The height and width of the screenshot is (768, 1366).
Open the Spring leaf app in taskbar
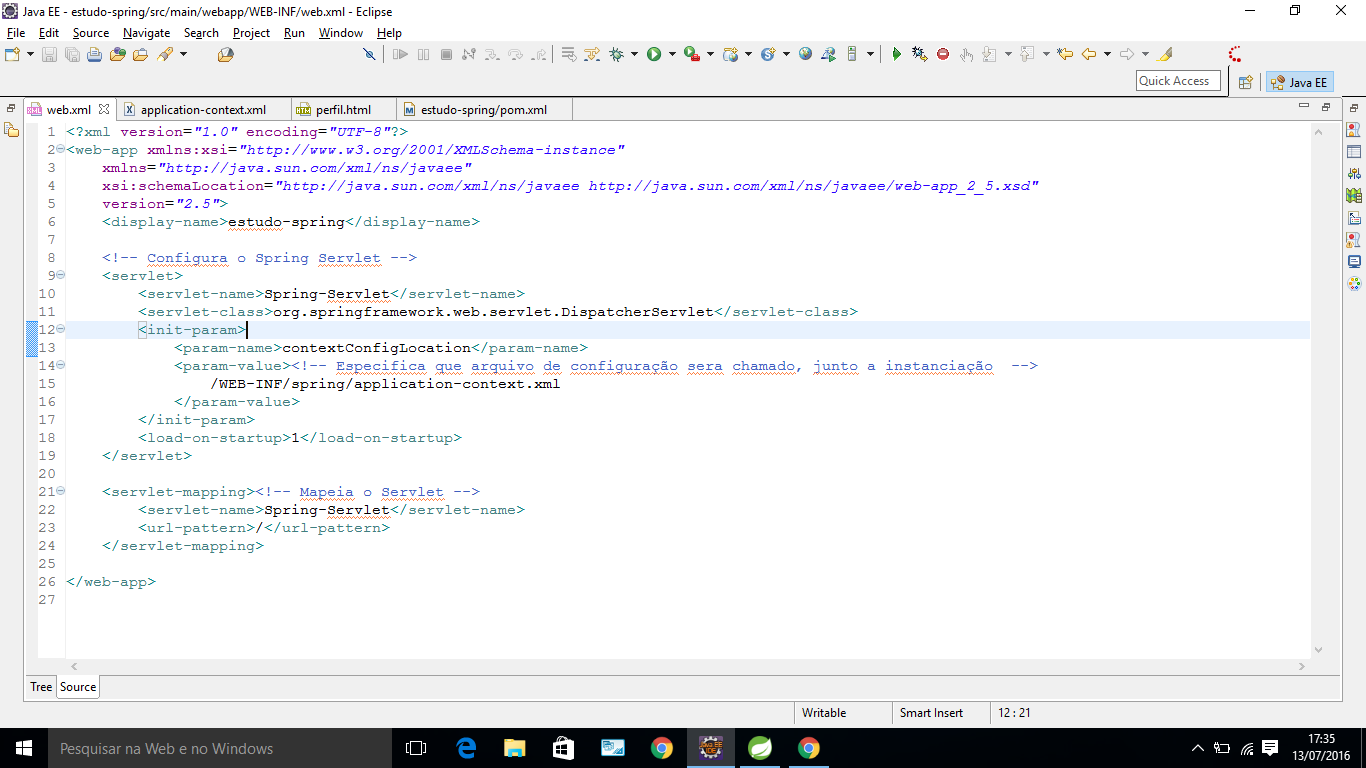click(760, 748)
